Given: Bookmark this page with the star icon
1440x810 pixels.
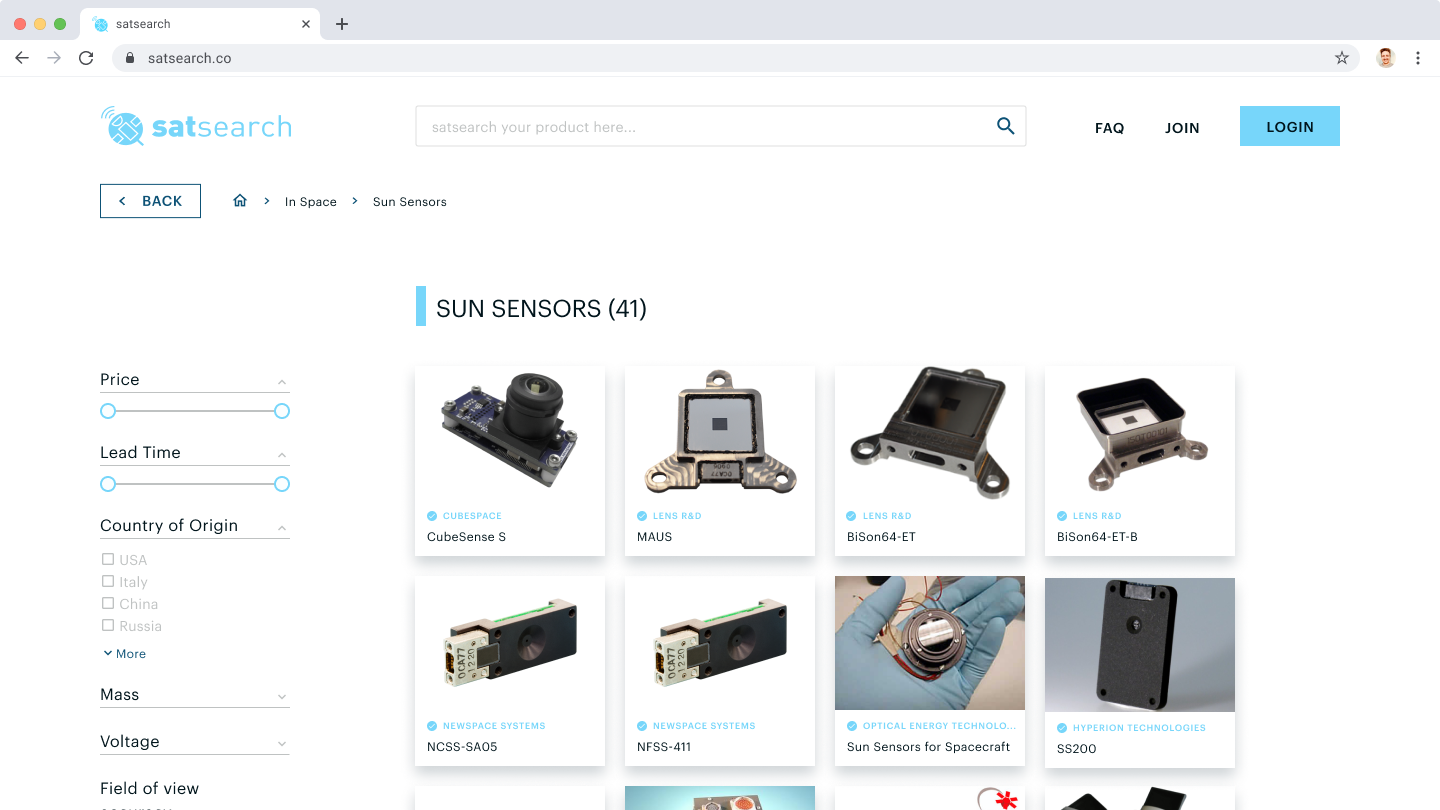Looking at the screenshot, I should pyautogui.click(x=1342, y=58).
